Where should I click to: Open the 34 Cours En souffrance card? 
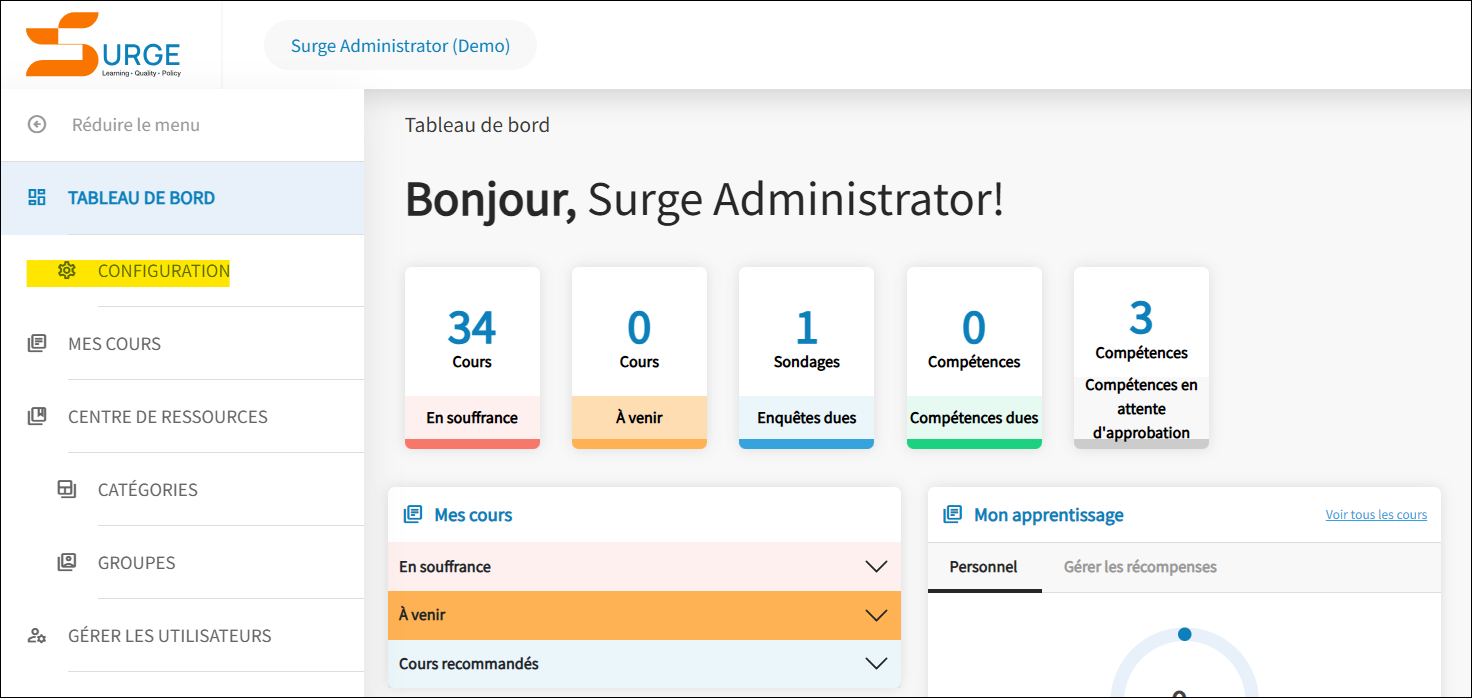pos(472,357)
